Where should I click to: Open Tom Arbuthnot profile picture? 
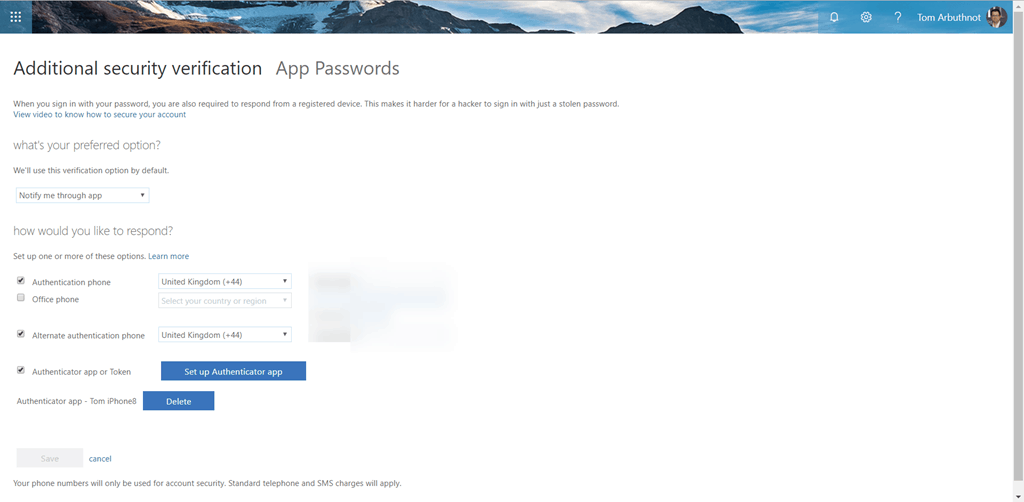tap(996, 17)
